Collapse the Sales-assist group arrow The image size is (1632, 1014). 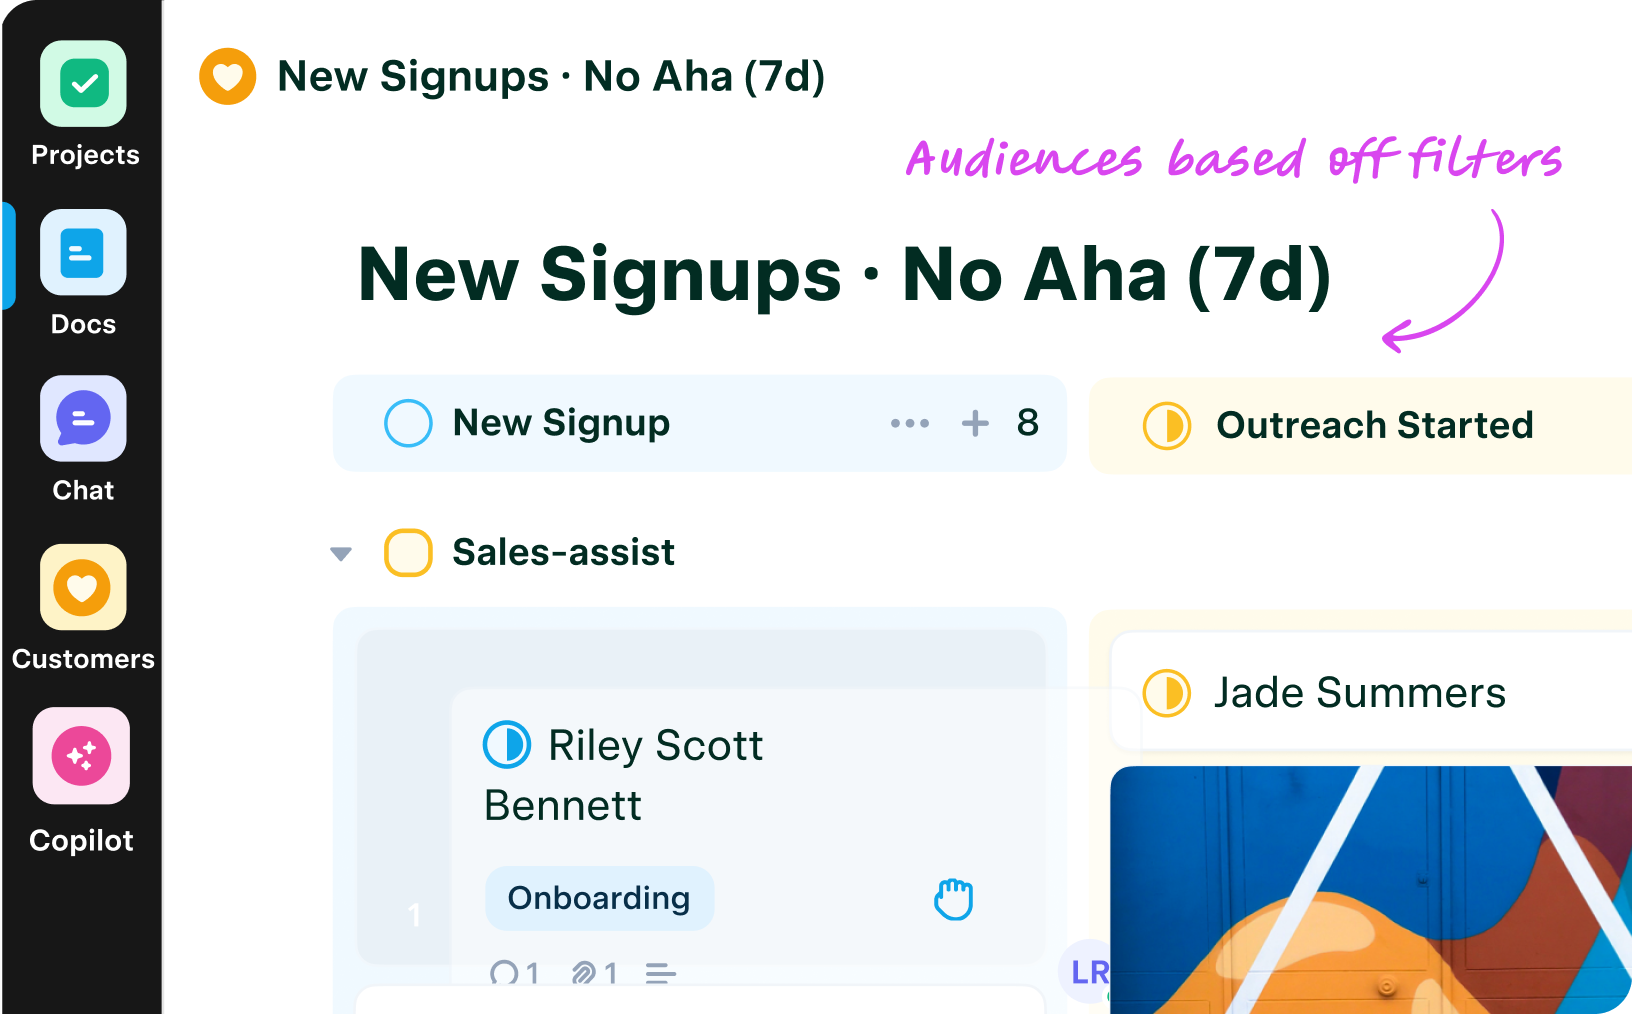341,554
